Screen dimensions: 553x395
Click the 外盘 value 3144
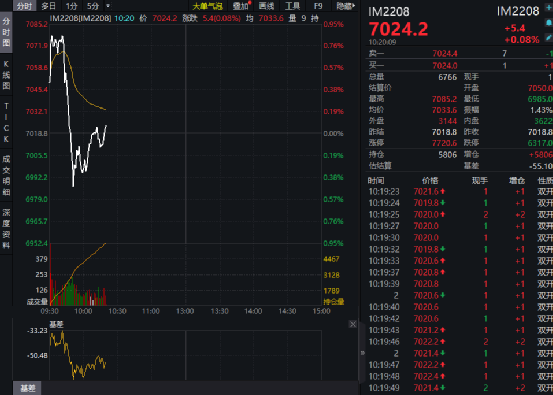click(448, 121)
